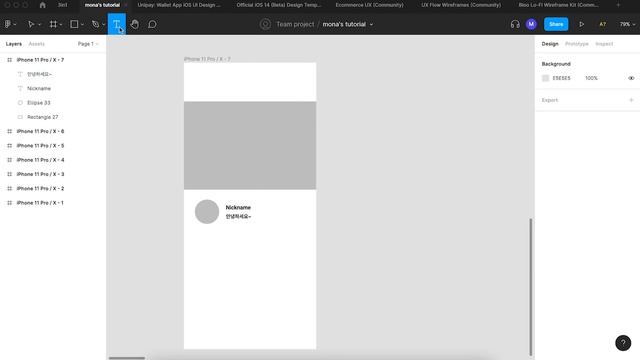Click rectangle icon of Rectangle 27 layer
Screen dimensions: 640x360
[x=20, y=117]
